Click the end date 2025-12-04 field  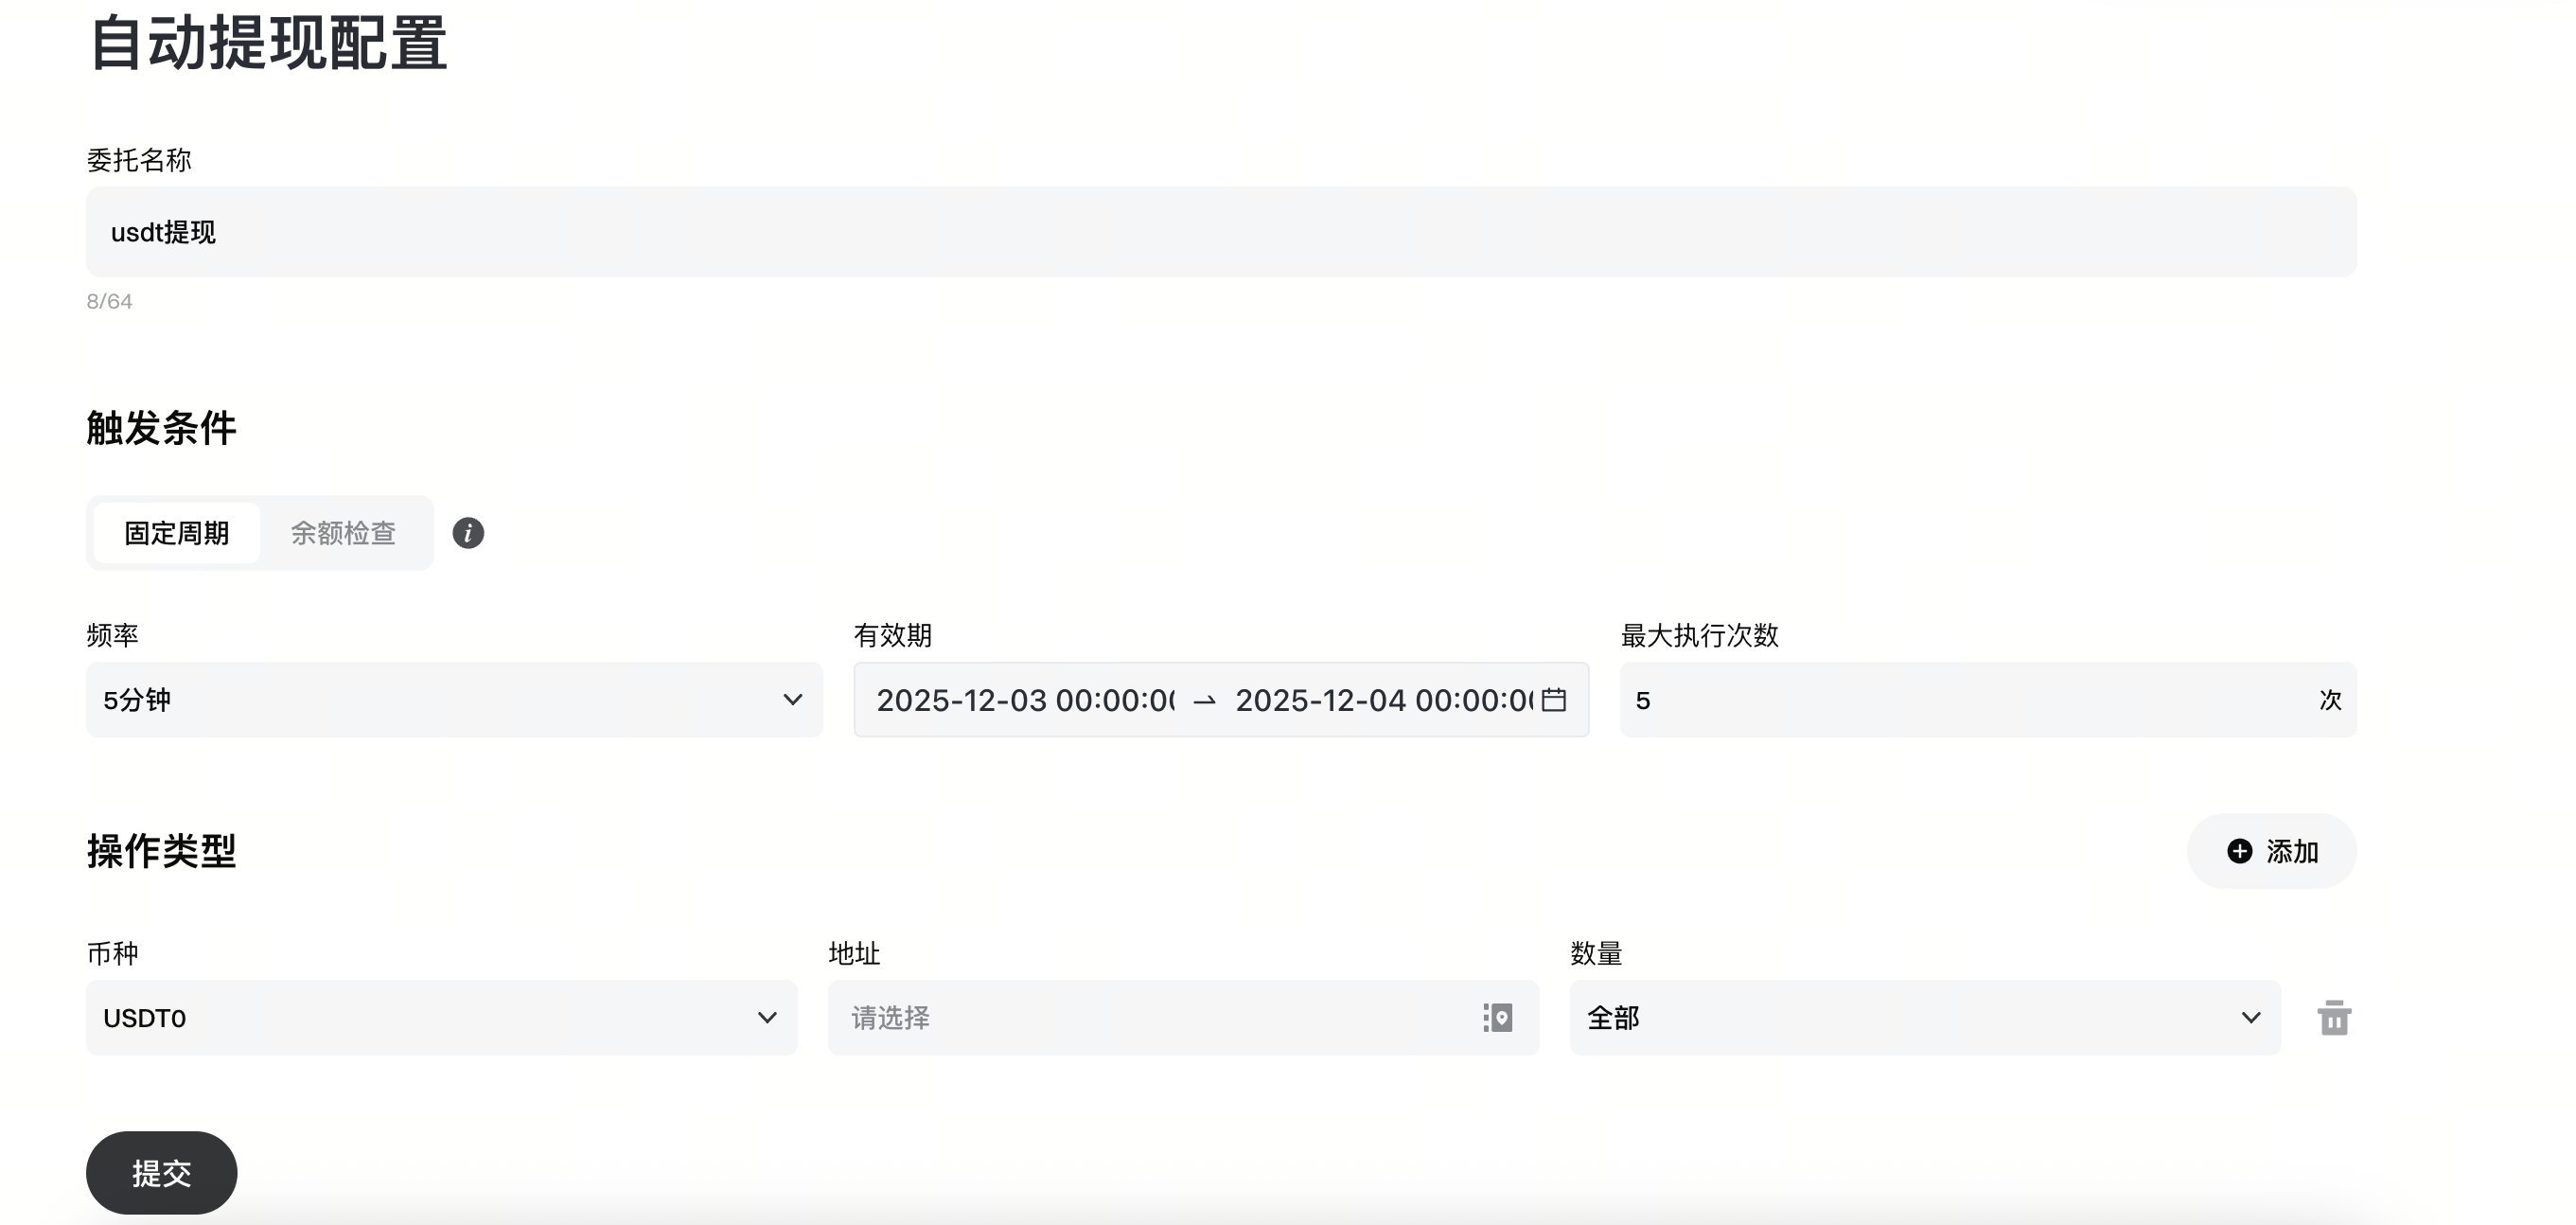[x=1383, y=700]
